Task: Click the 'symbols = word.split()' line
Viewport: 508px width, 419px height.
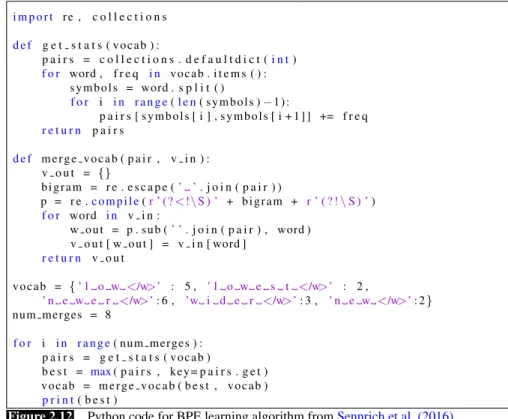Action: coord(147,88)
